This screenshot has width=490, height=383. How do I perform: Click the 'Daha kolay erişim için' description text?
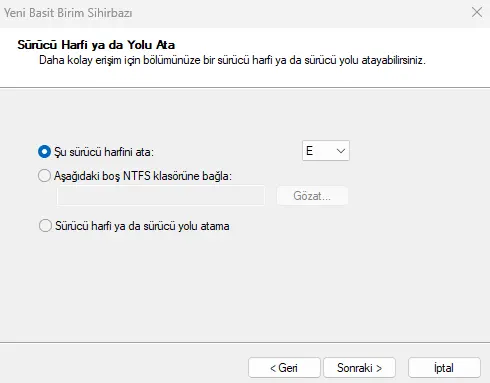pos(232,60)
